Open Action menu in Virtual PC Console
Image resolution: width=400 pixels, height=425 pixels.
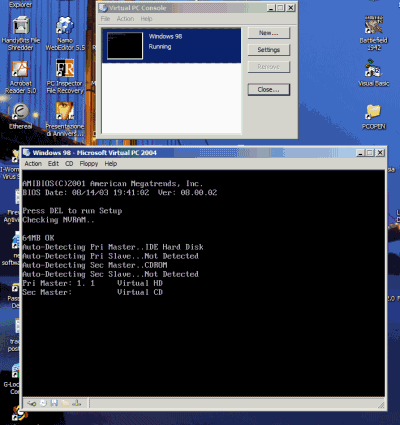pos(125,19)
